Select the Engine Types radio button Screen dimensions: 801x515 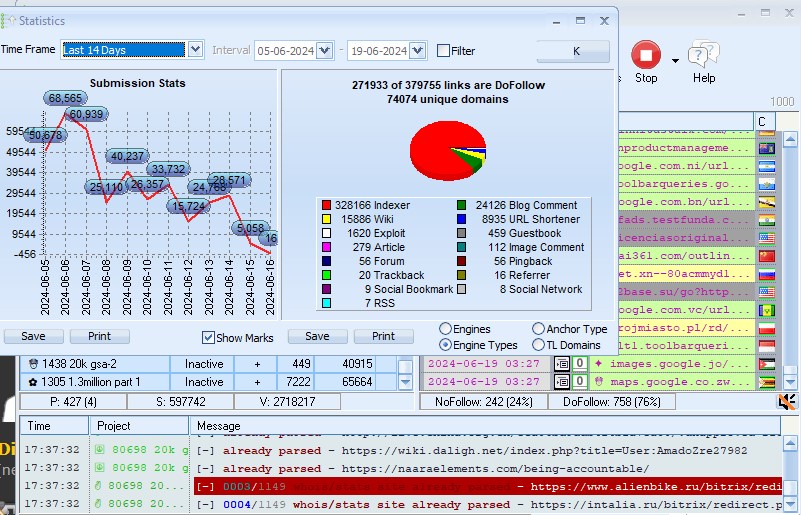[x=445, y=345]
